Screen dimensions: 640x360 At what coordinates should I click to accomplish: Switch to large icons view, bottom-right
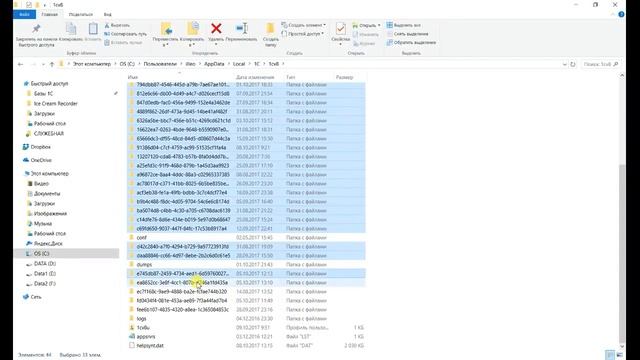tap(620, 355)
